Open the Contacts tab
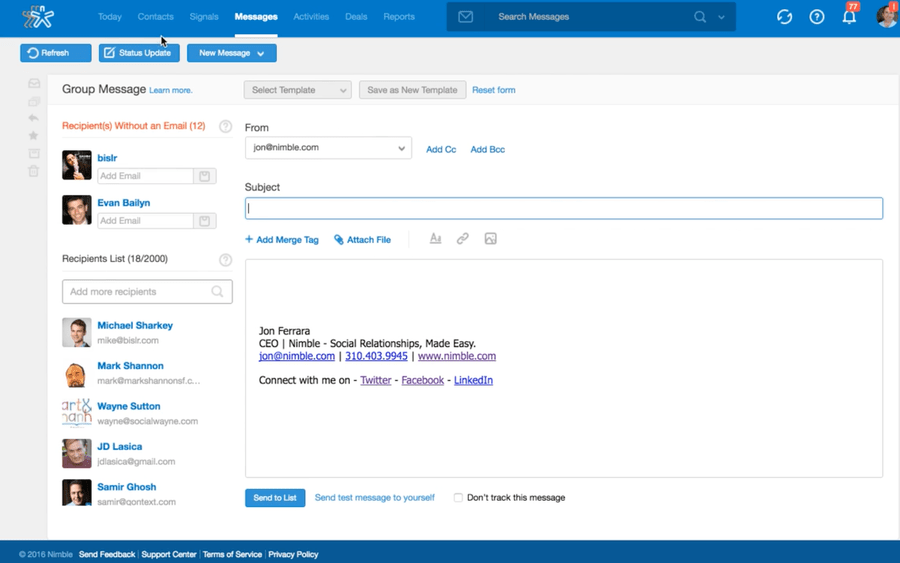 156,17
